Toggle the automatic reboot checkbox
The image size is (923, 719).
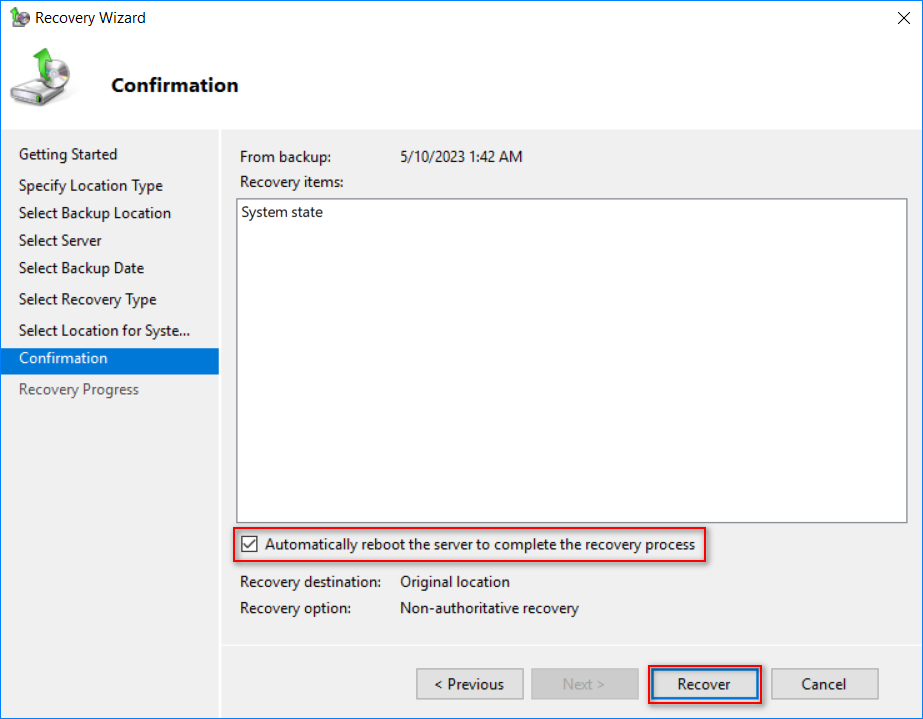250,544
